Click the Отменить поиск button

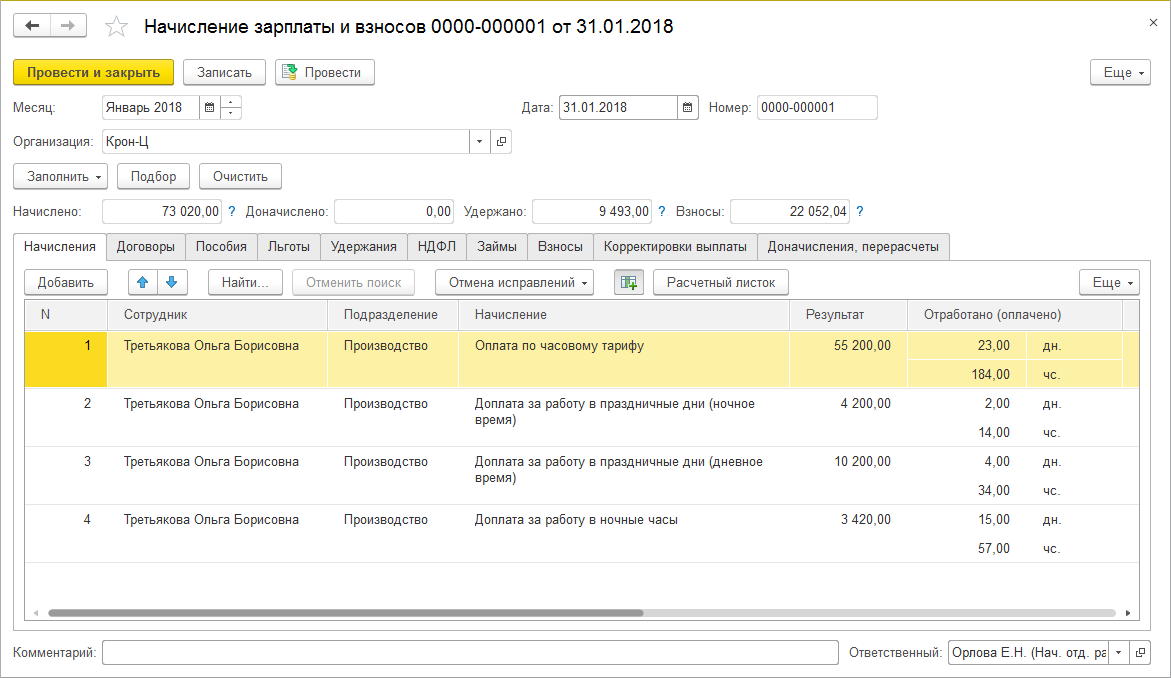(353, 282)
